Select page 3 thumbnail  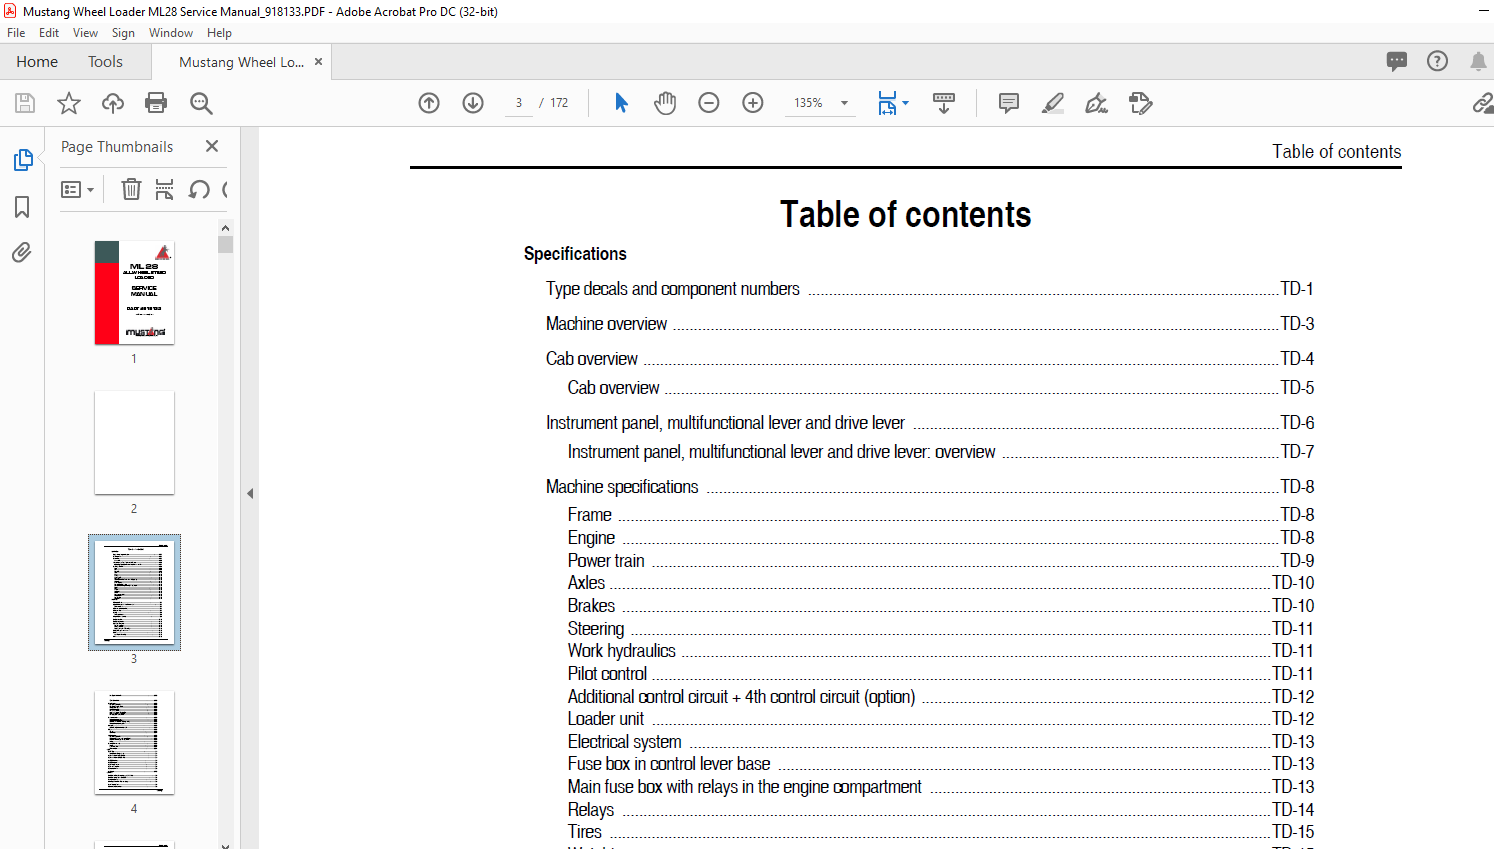point(134,592)
